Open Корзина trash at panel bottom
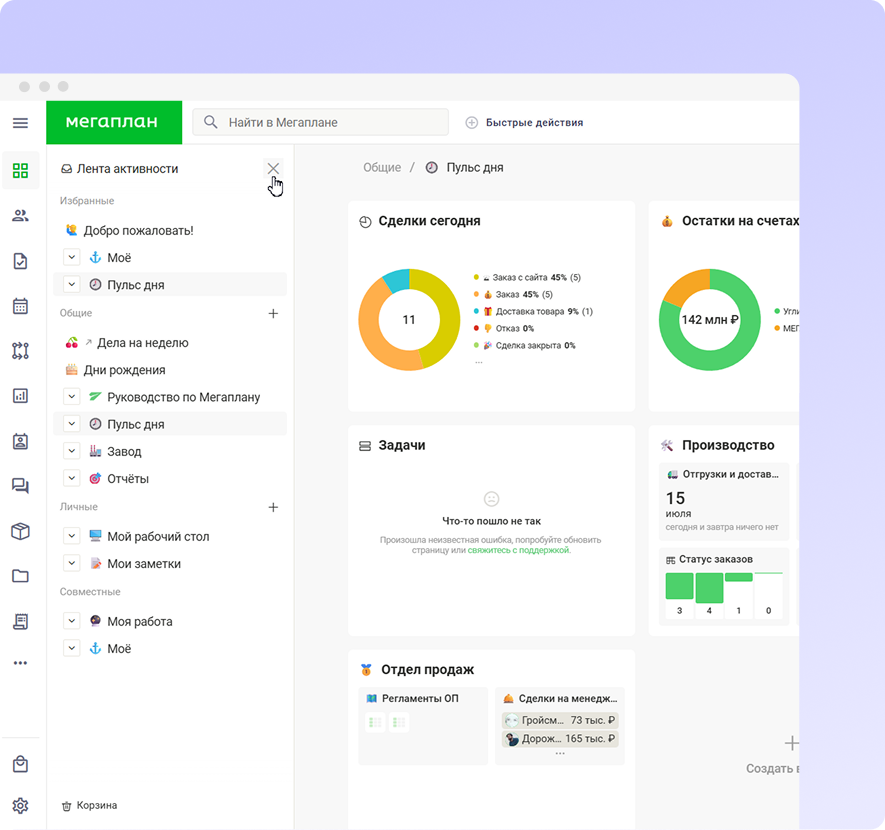This screenshot has width=885, height=830. point(89,805)
